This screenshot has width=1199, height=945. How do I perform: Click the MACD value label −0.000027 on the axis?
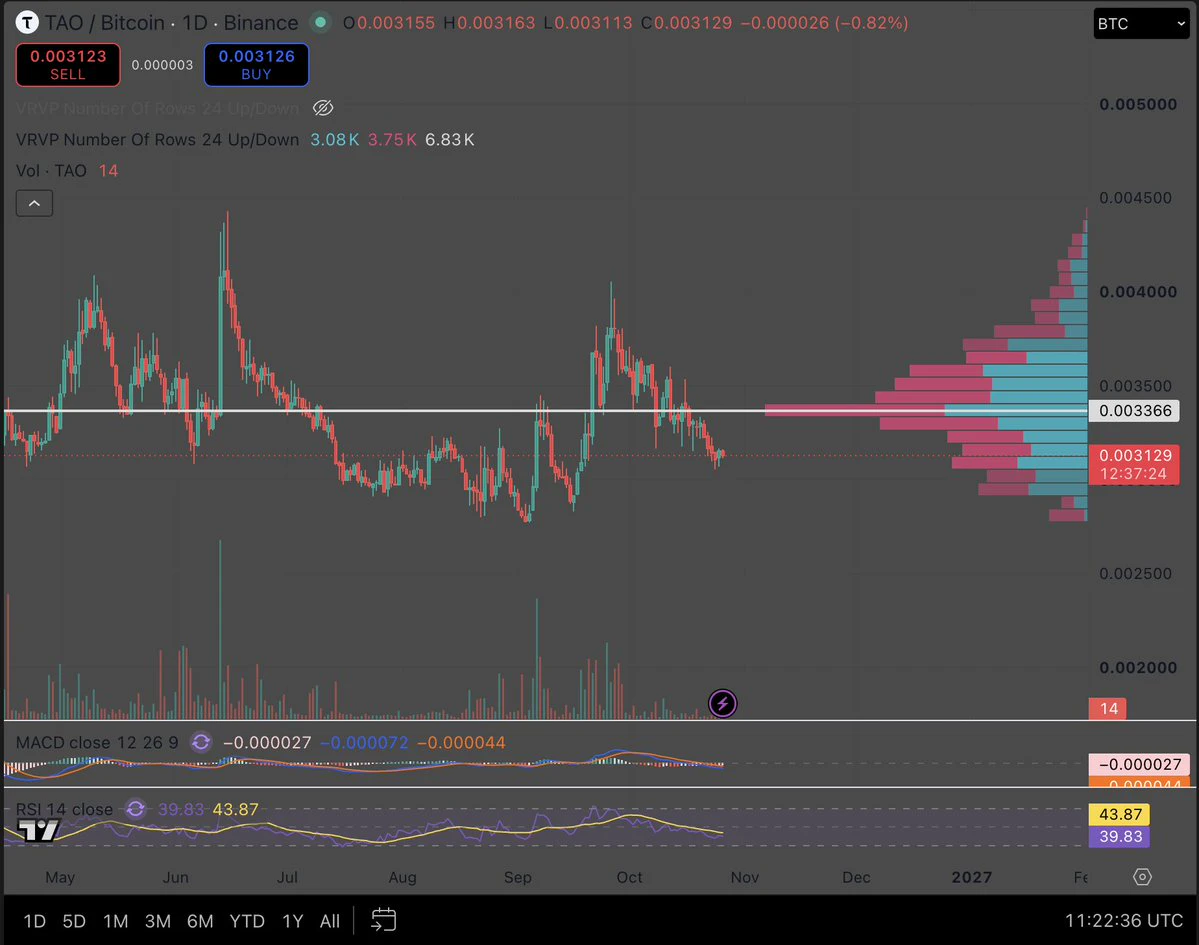[1139, 765]
